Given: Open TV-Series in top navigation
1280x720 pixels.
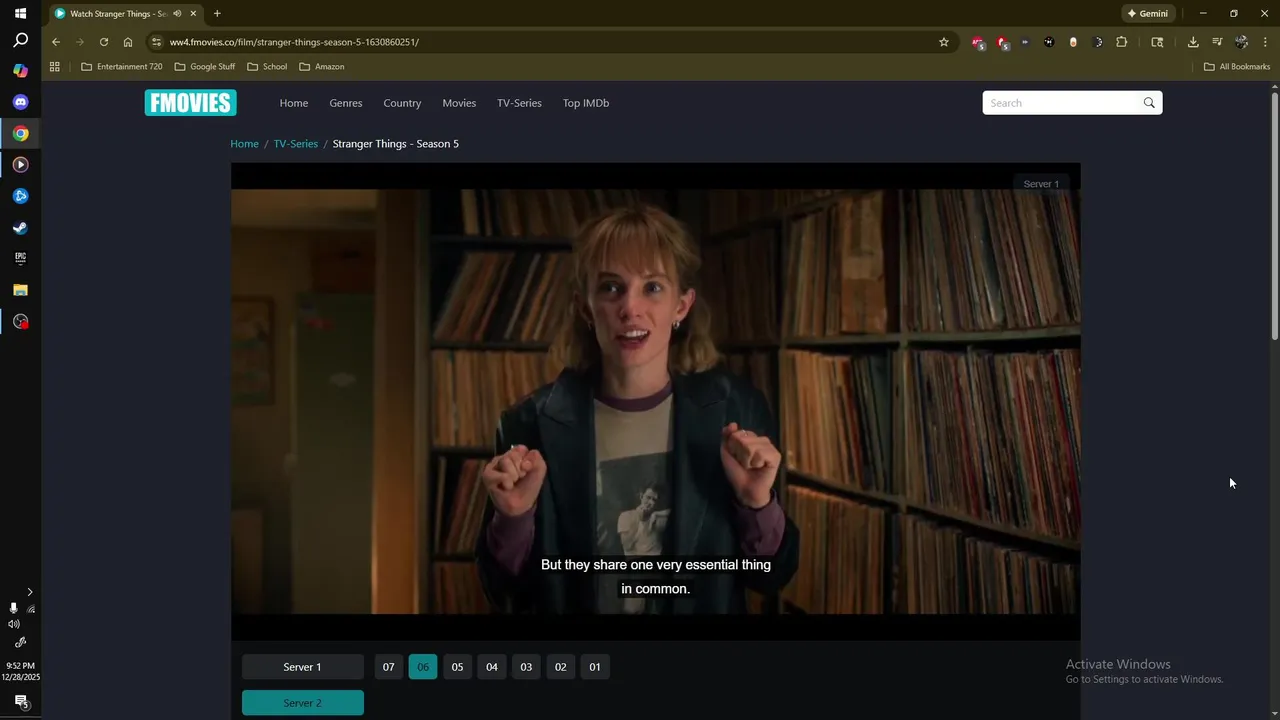Looking at the screenshot, I should coord(519,103).
